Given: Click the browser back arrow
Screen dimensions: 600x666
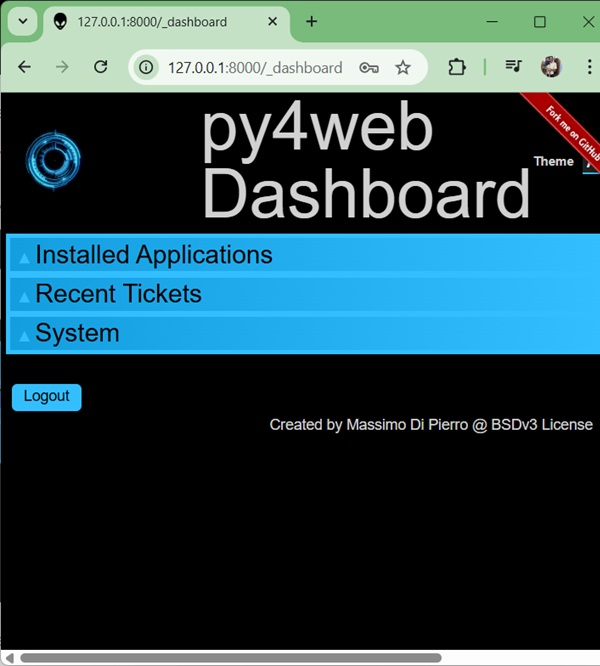Looking at the screenshot, I should (x=25, y=67).
